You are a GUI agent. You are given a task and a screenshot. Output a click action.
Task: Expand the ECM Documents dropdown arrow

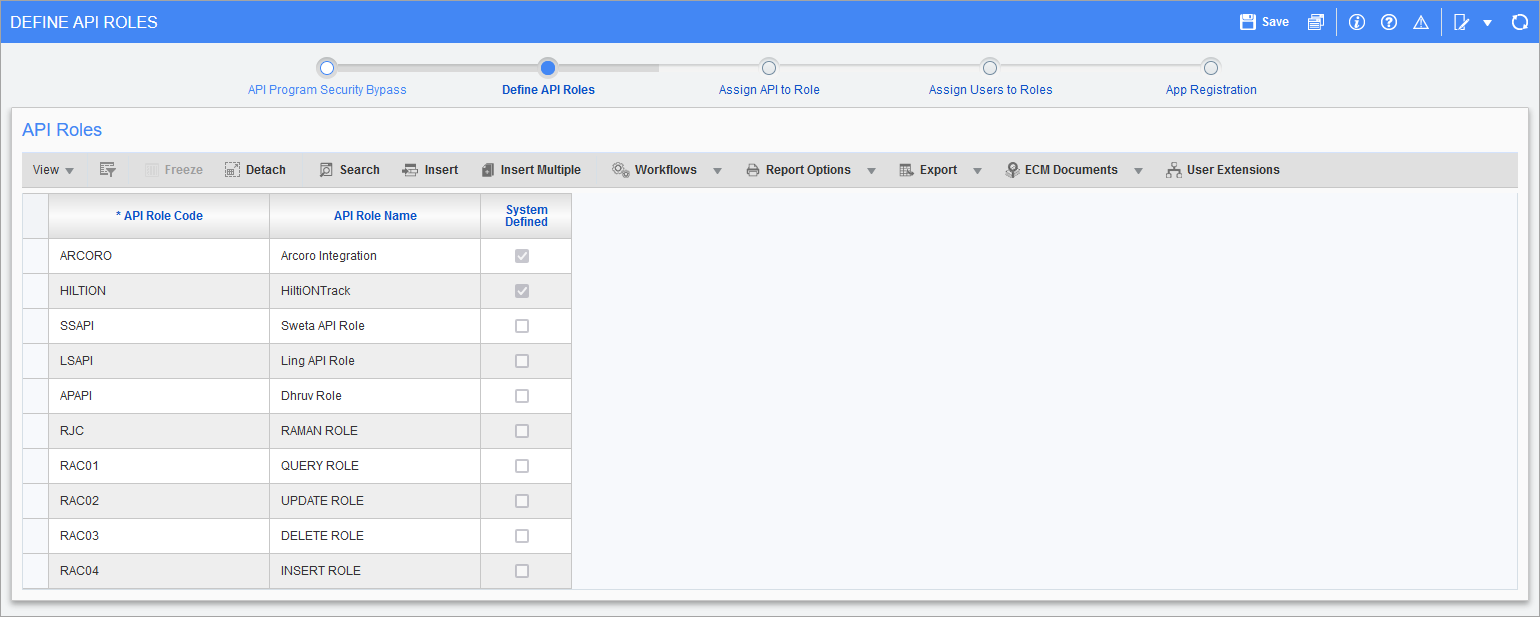1138,171
